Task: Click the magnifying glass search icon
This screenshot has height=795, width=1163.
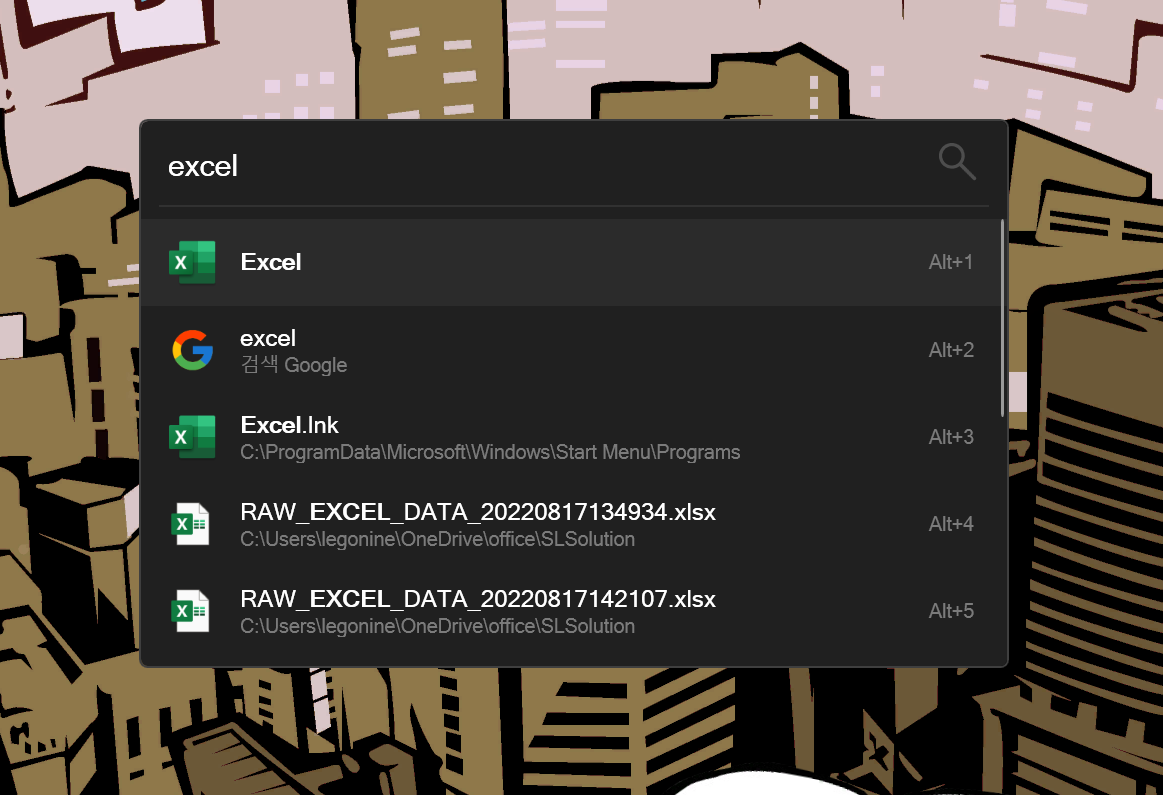Action: coord(956,161)
